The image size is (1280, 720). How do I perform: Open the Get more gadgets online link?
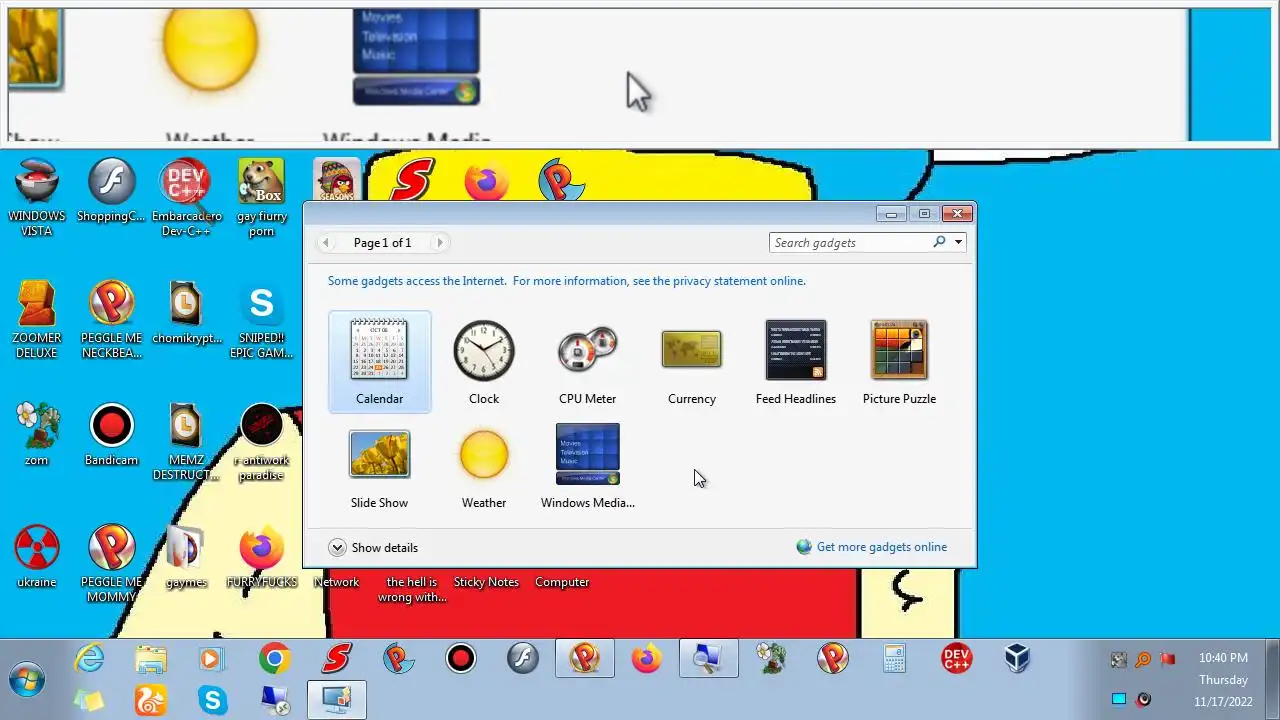point(872,547)
